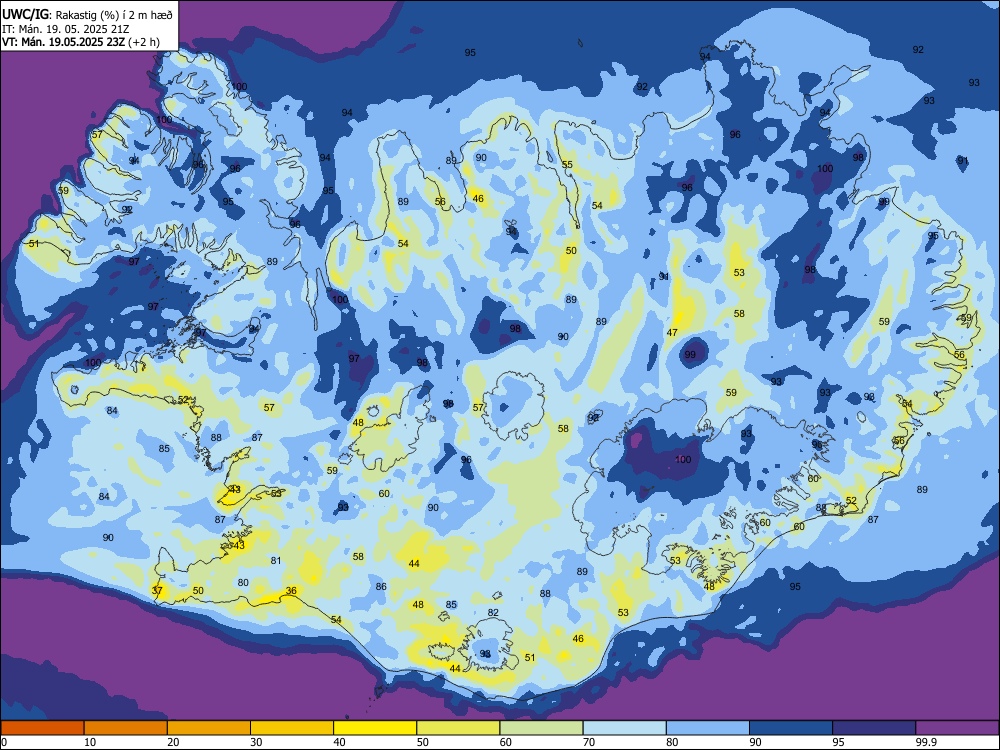Screen dimensions: 1000x750
Task: Click the 'VT: Mán. 19.05.2025 23Z' line
Action: click(x=63, y=42)
